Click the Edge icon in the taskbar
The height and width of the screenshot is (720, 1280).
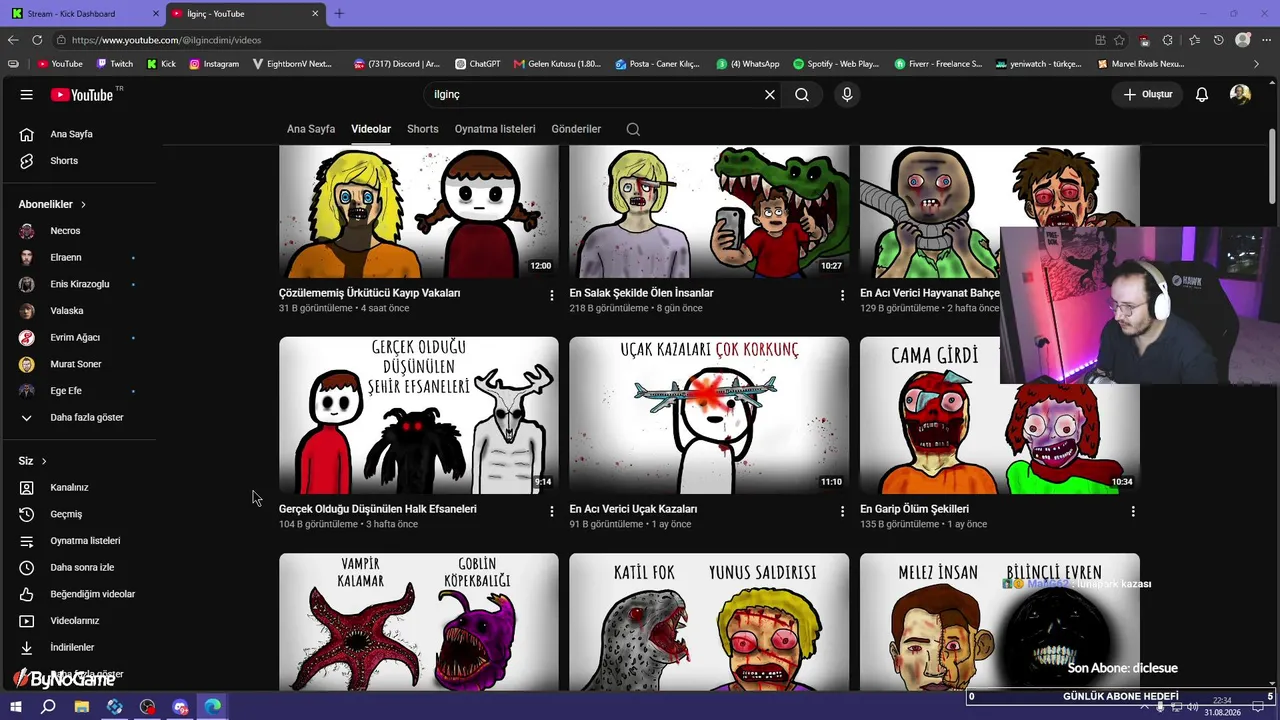pos(213,707)
